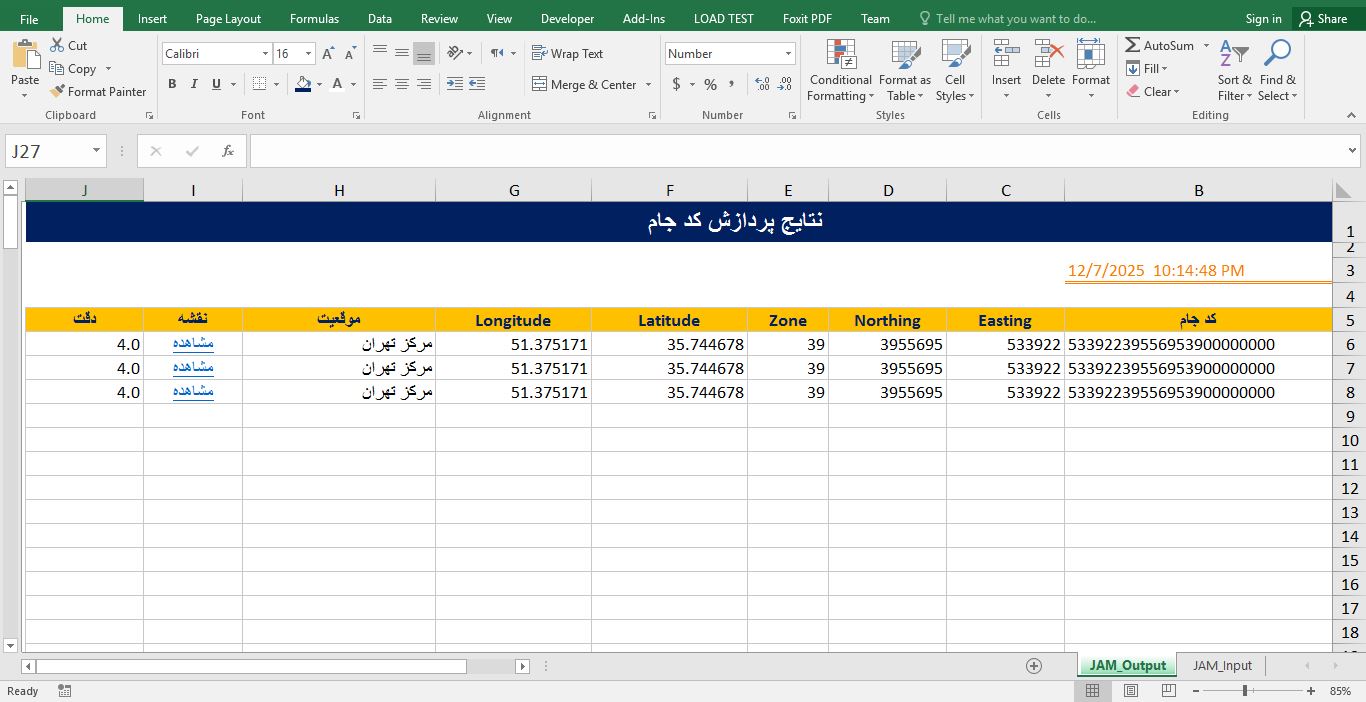Click the Merge & Center icon
This screenshot has width=1366, height=702.
540,85
